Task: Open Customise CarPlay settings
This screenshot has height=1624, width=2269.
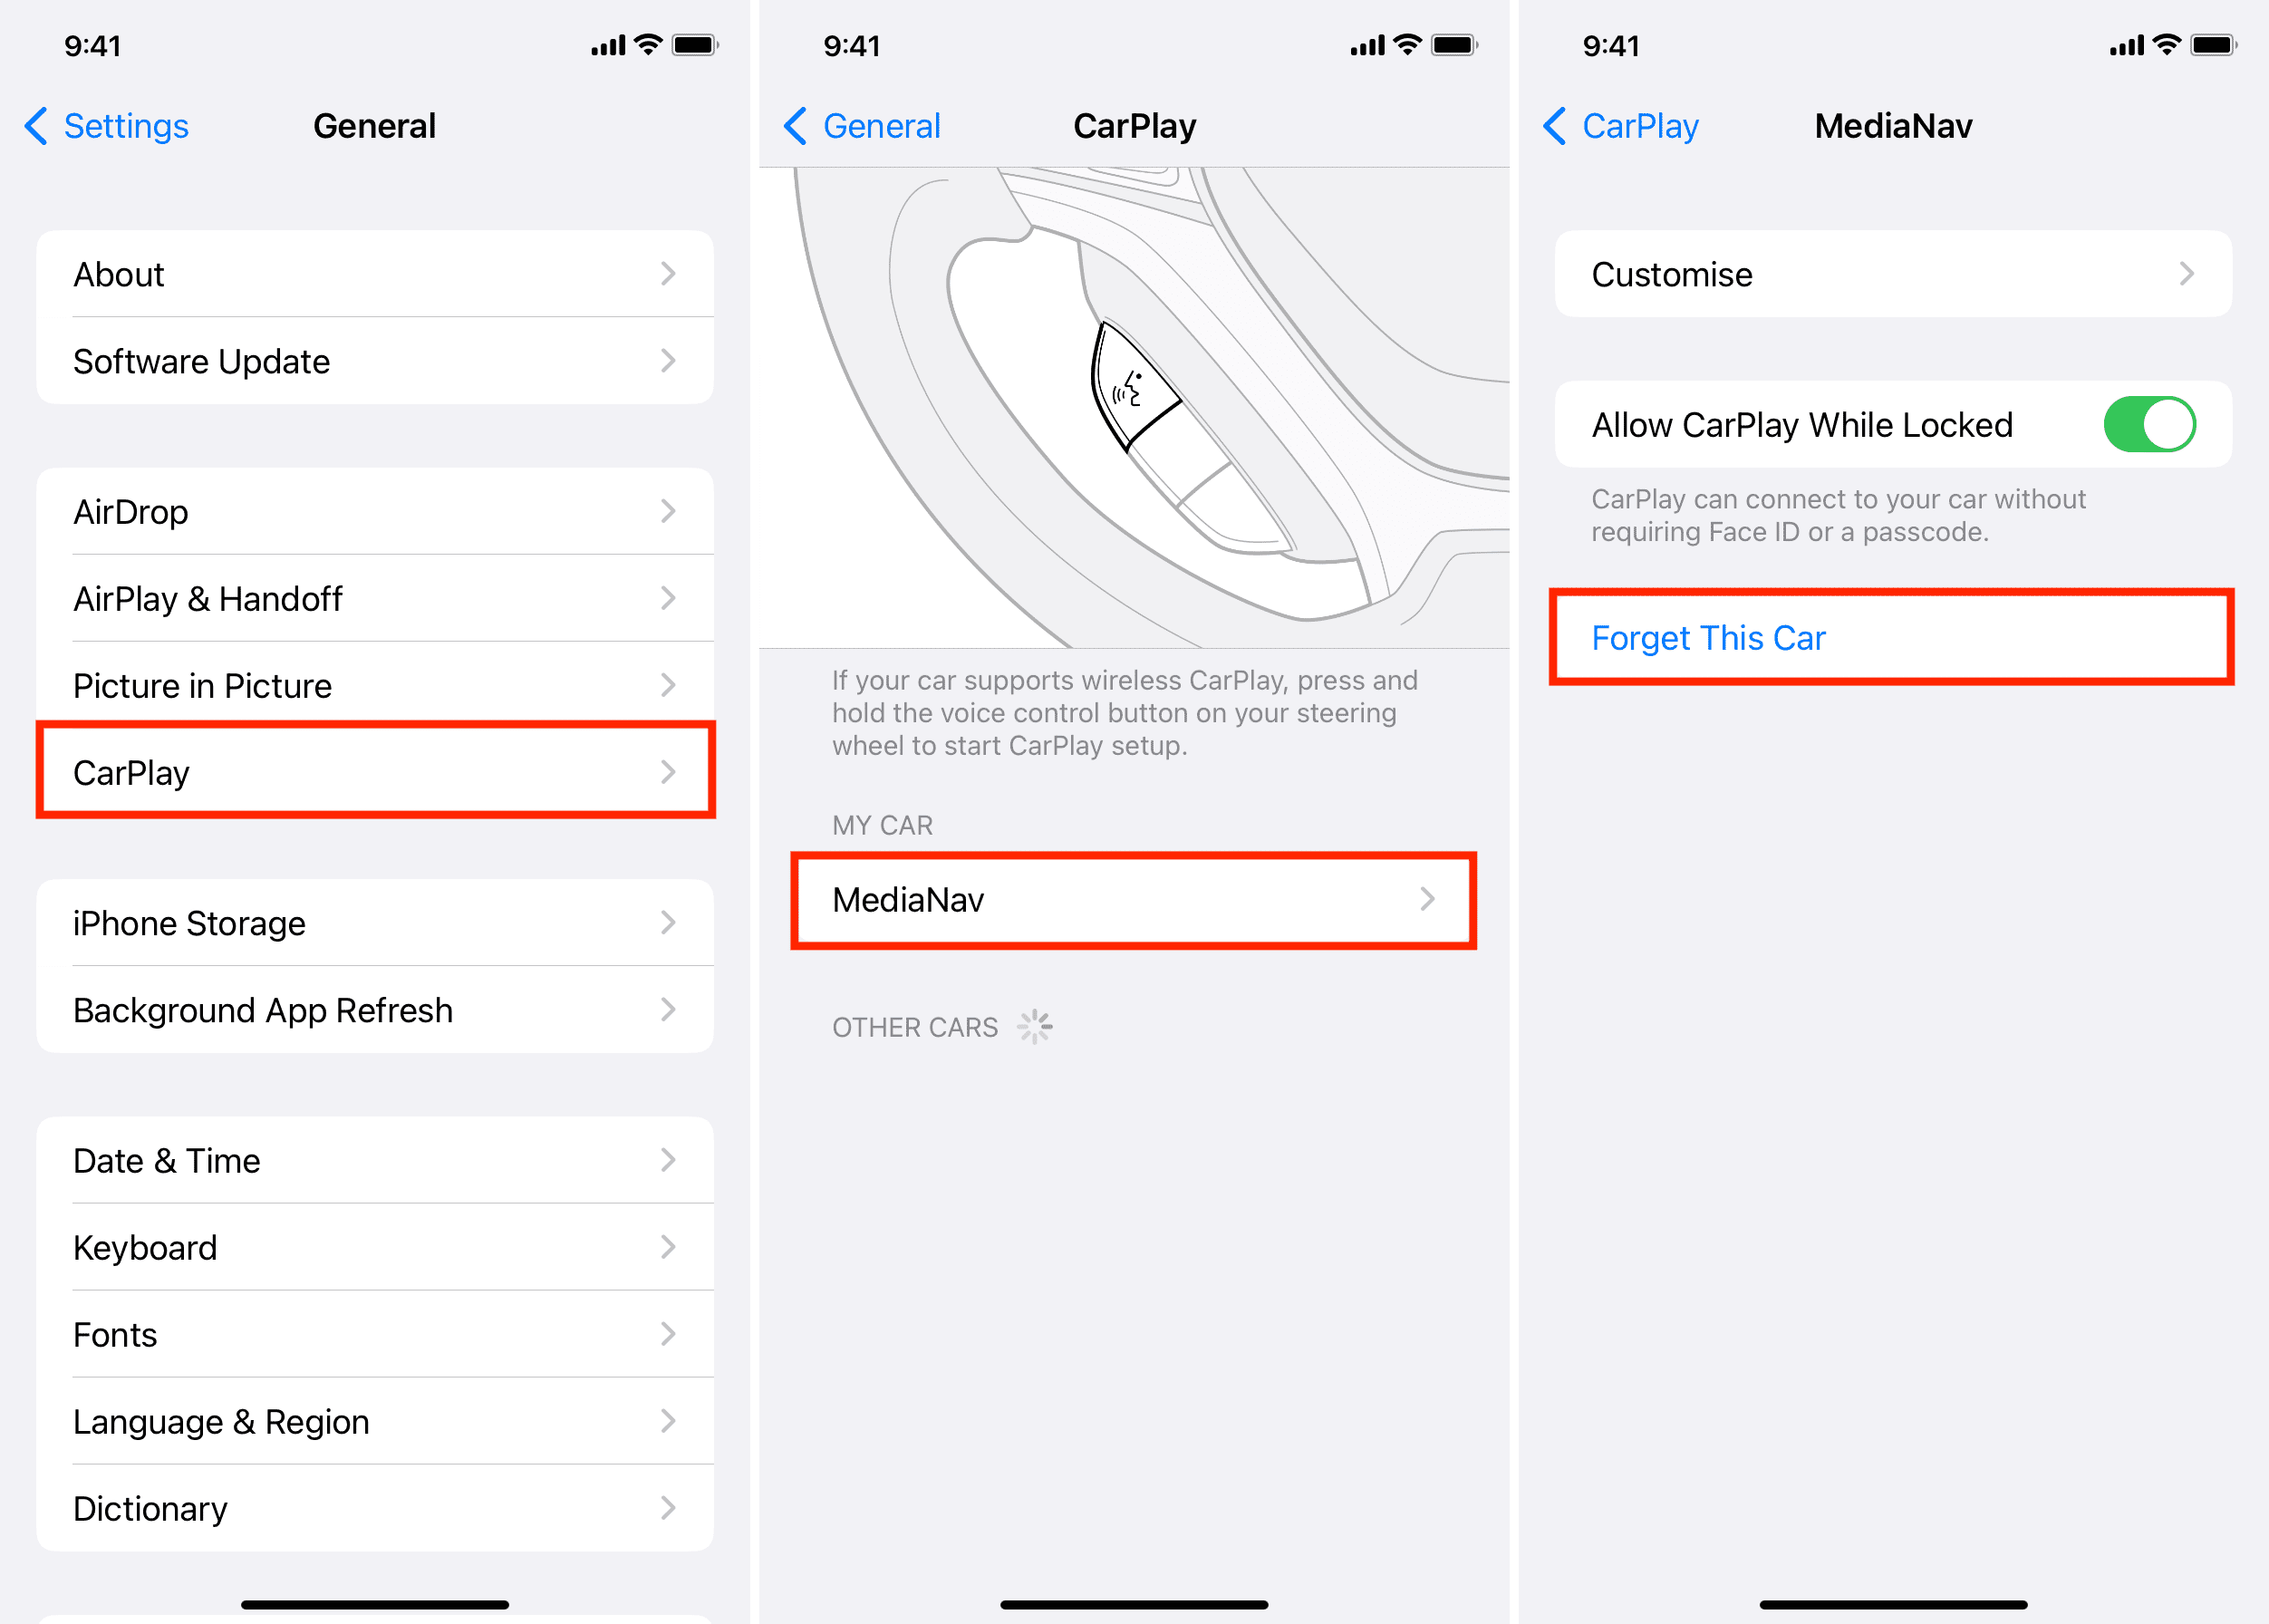Action: pos(1889,271)
